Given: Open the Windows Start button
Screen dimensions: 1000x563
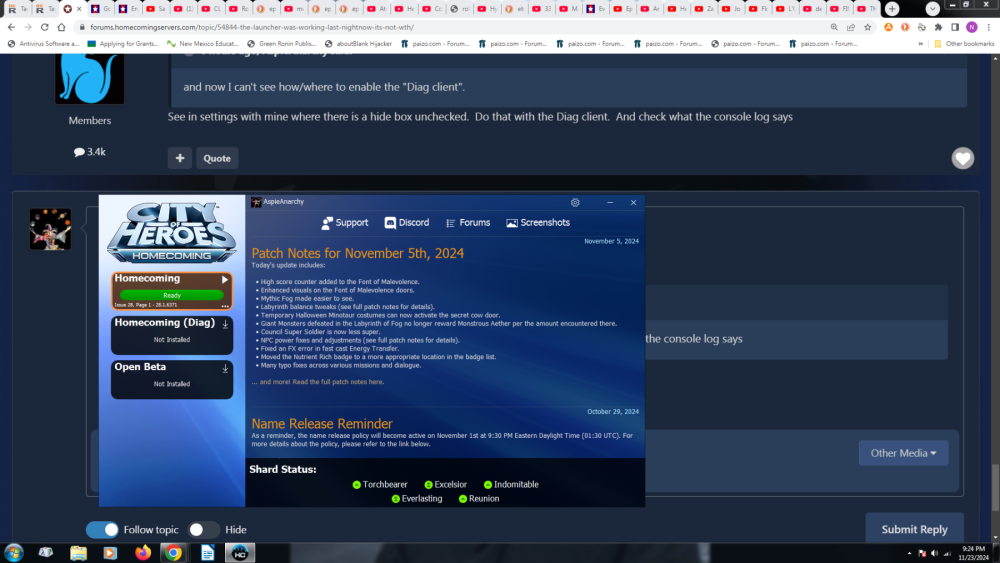Looking at the screenshot, I should click(13, 552).
